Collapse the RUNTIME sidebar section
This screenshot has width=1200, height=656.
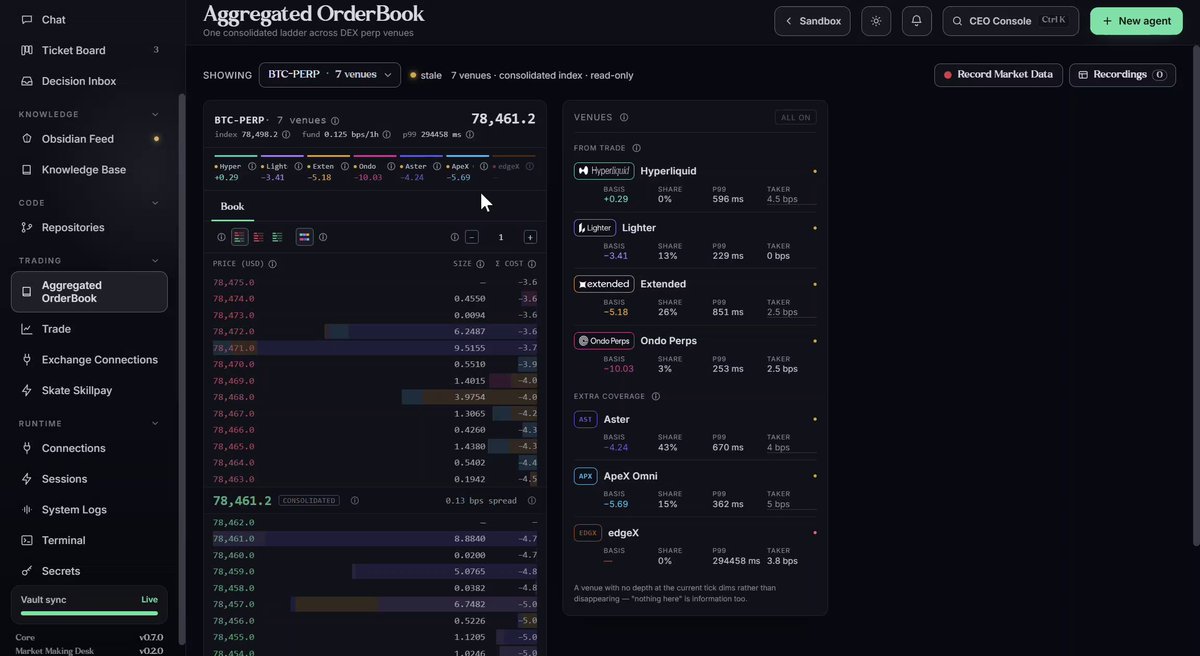155,423
